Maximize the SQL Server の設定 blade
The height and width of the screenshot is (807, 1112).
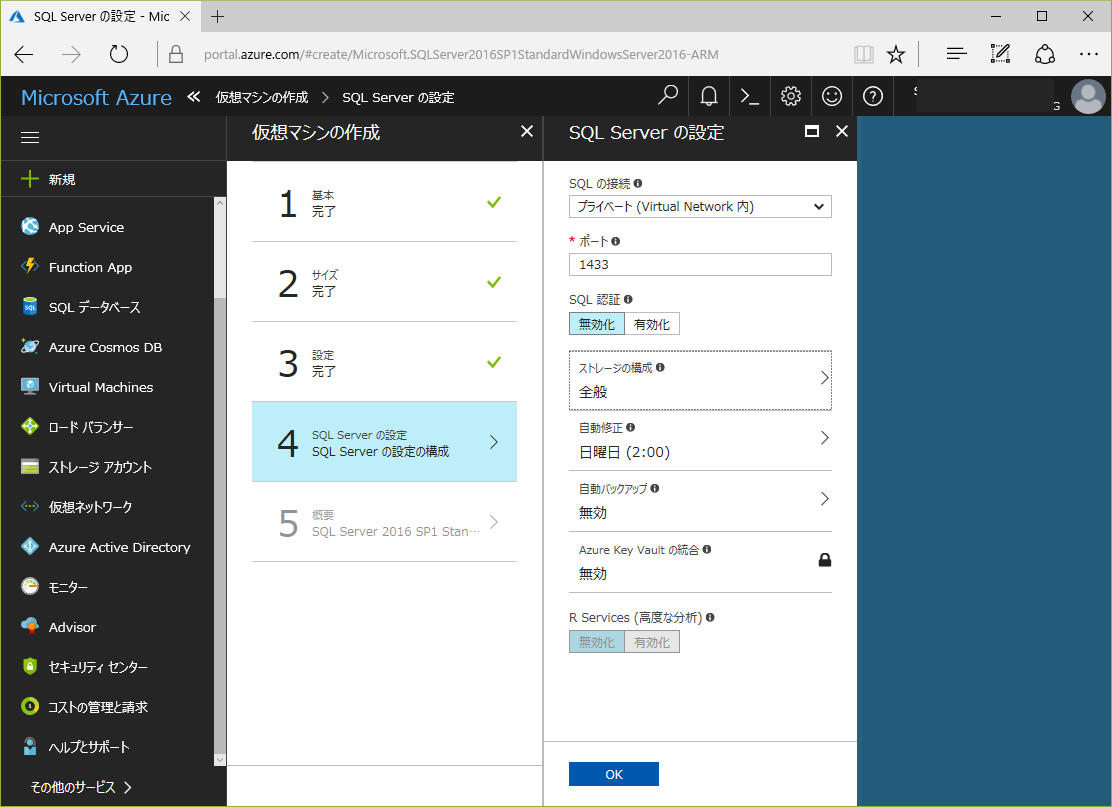click(812, 131)
